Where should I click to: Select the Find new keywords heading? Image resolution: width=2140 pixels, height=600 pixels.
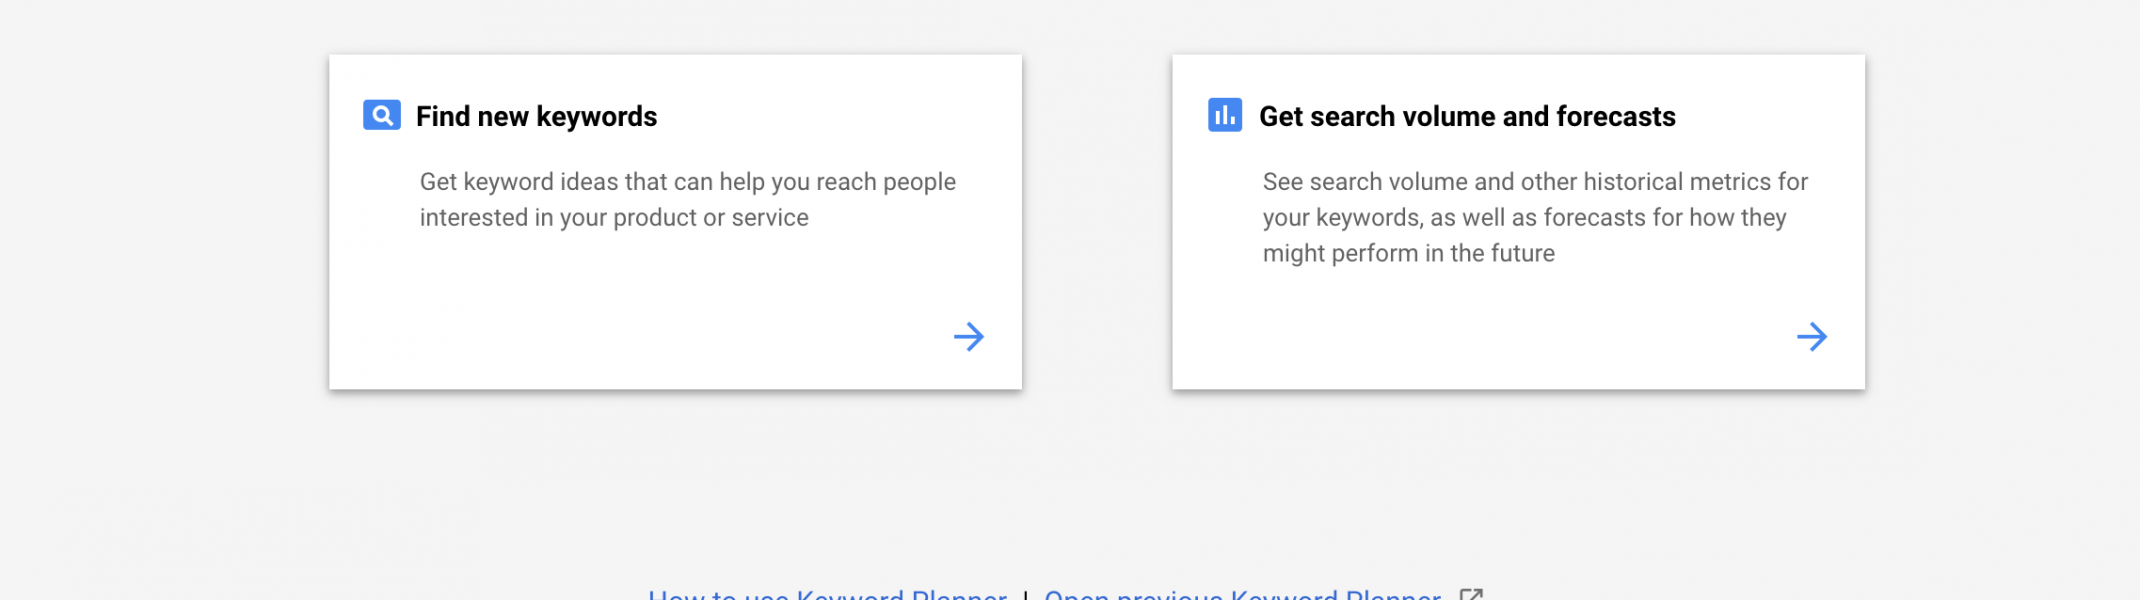pos(536,117)
